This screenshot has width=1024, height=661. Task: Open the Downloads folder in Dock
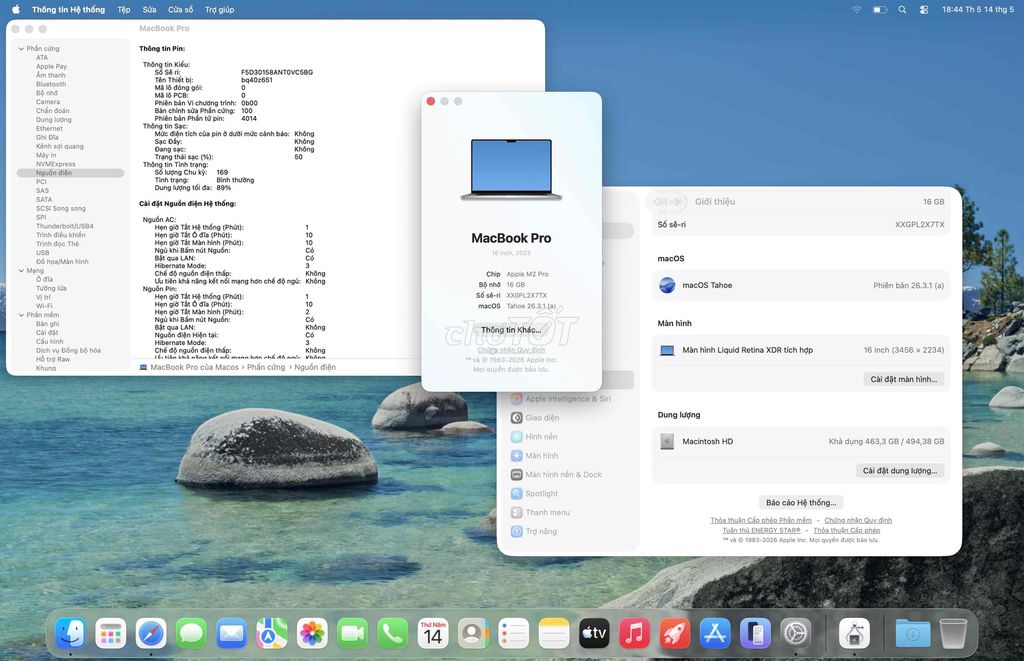click(913, 633)
